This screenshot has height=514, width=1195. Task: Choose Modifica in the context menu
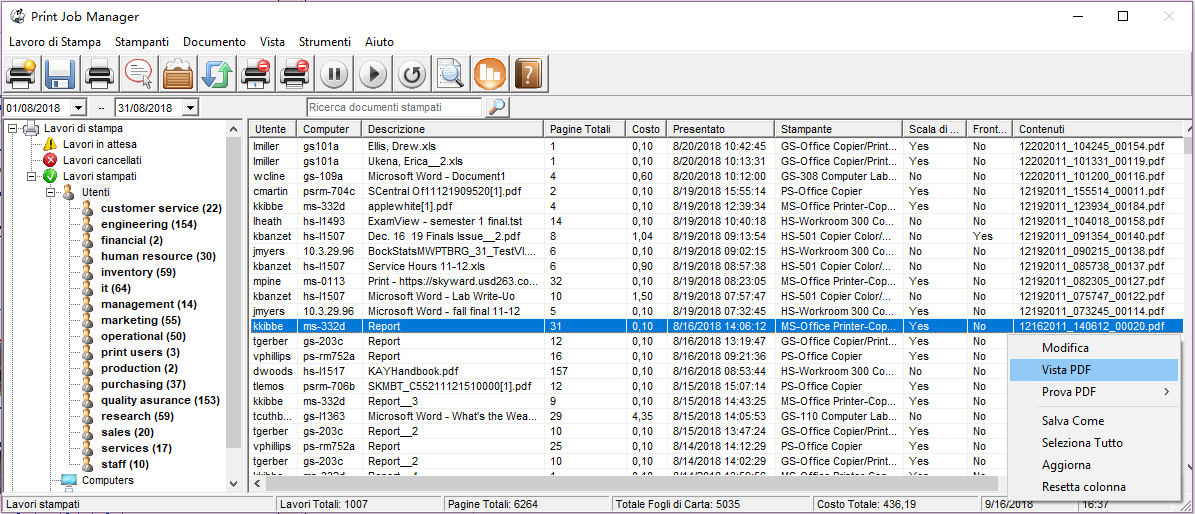(x=1094, y=348)
